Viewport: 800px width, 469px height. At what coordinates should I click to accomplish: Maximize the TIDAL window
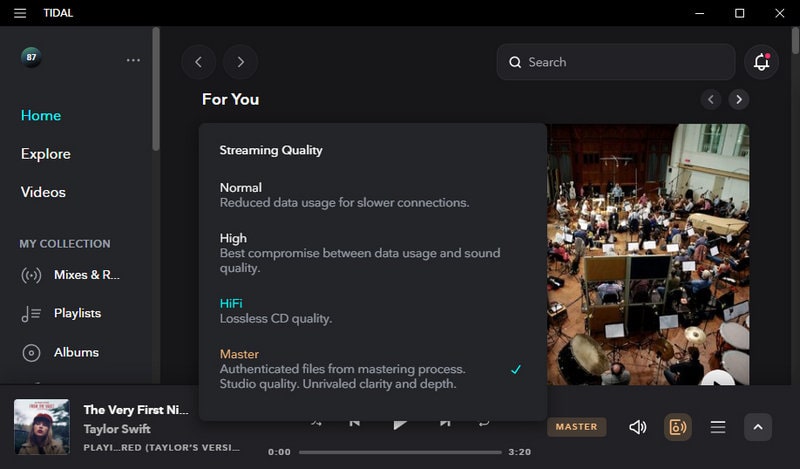coord(739,13)
